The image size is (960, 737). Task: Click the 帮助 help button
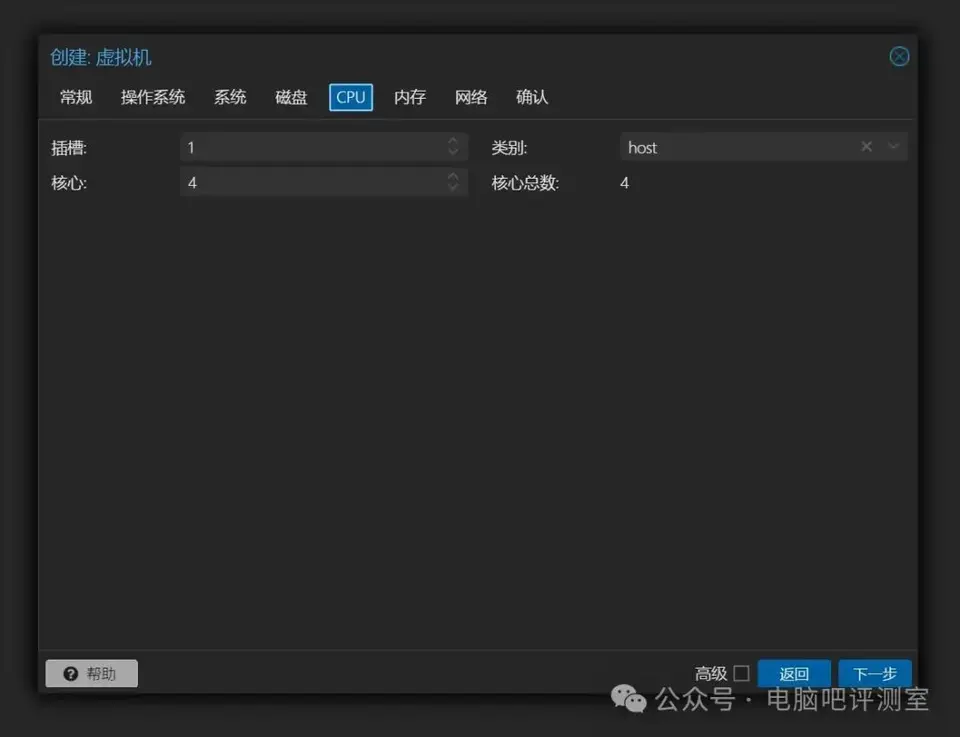[x=91, y=673]
